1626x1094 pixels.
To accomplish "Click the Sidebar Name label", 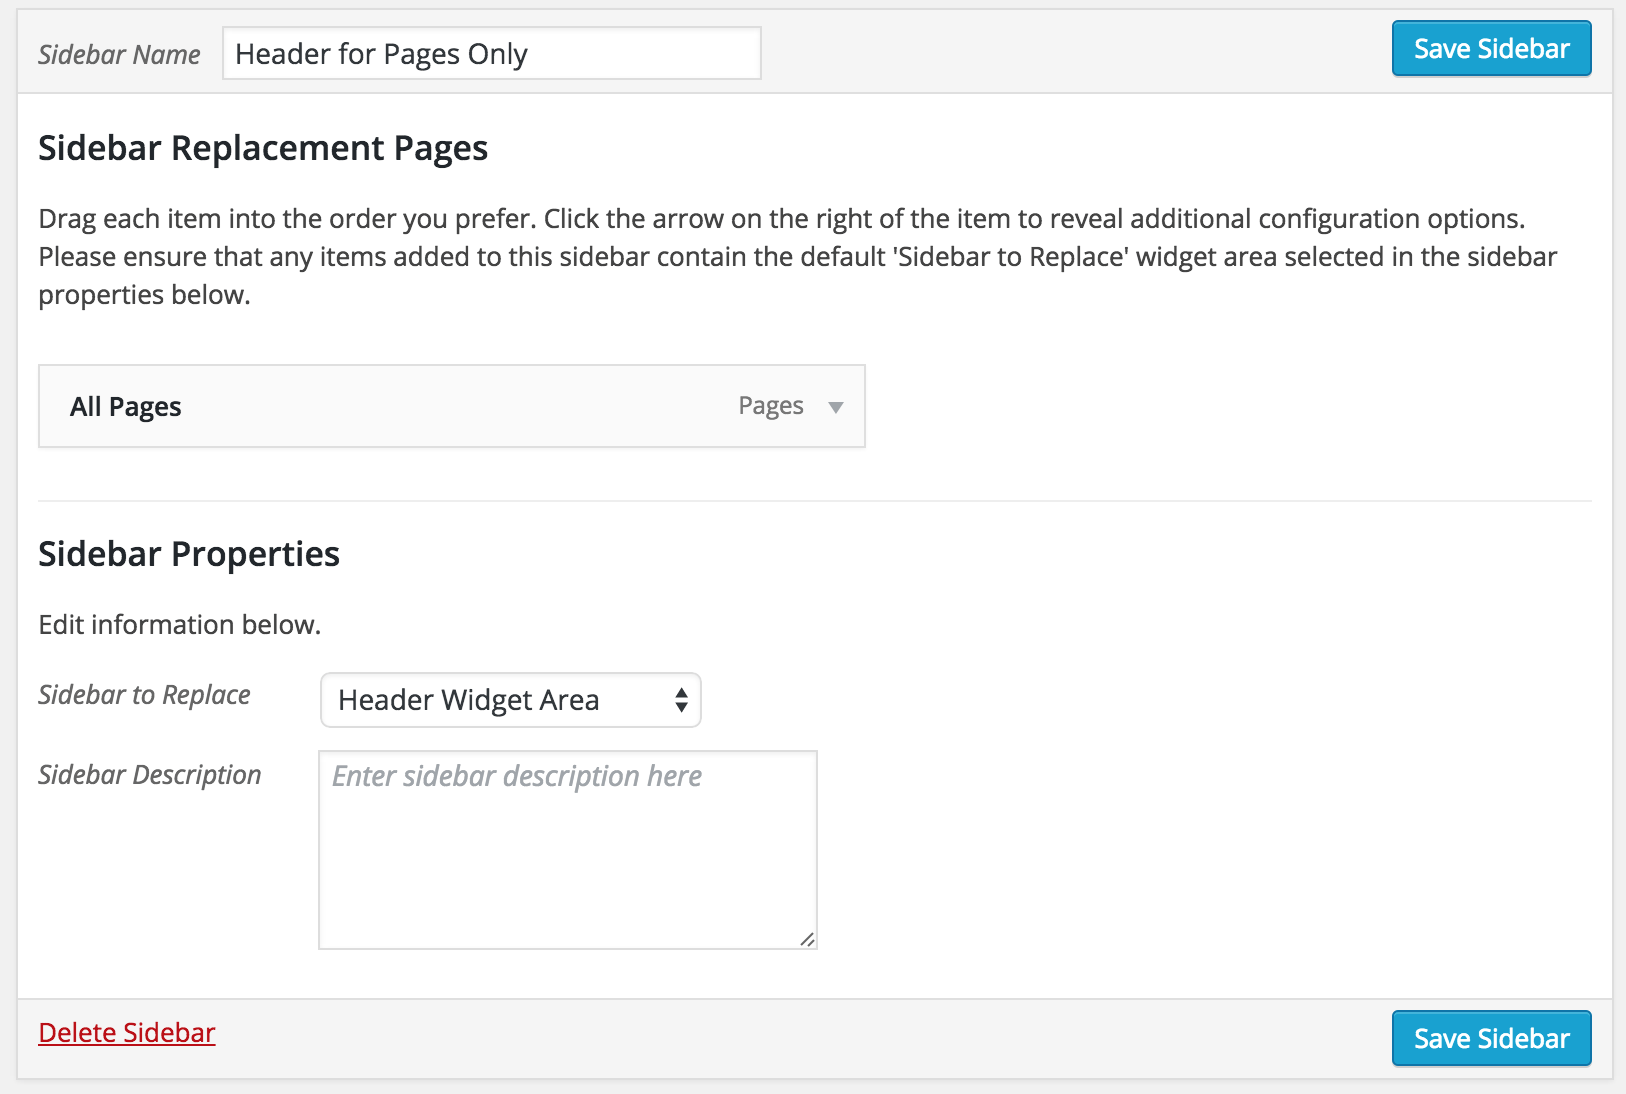I will coord(119,54).
